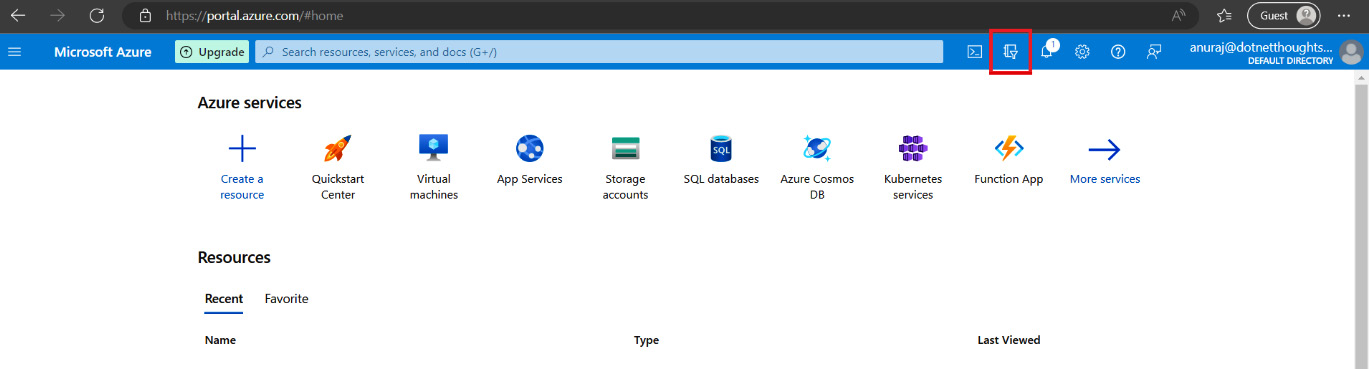
Task: Open the Directories and subscriptions filter
Action: click(1010, 52)
